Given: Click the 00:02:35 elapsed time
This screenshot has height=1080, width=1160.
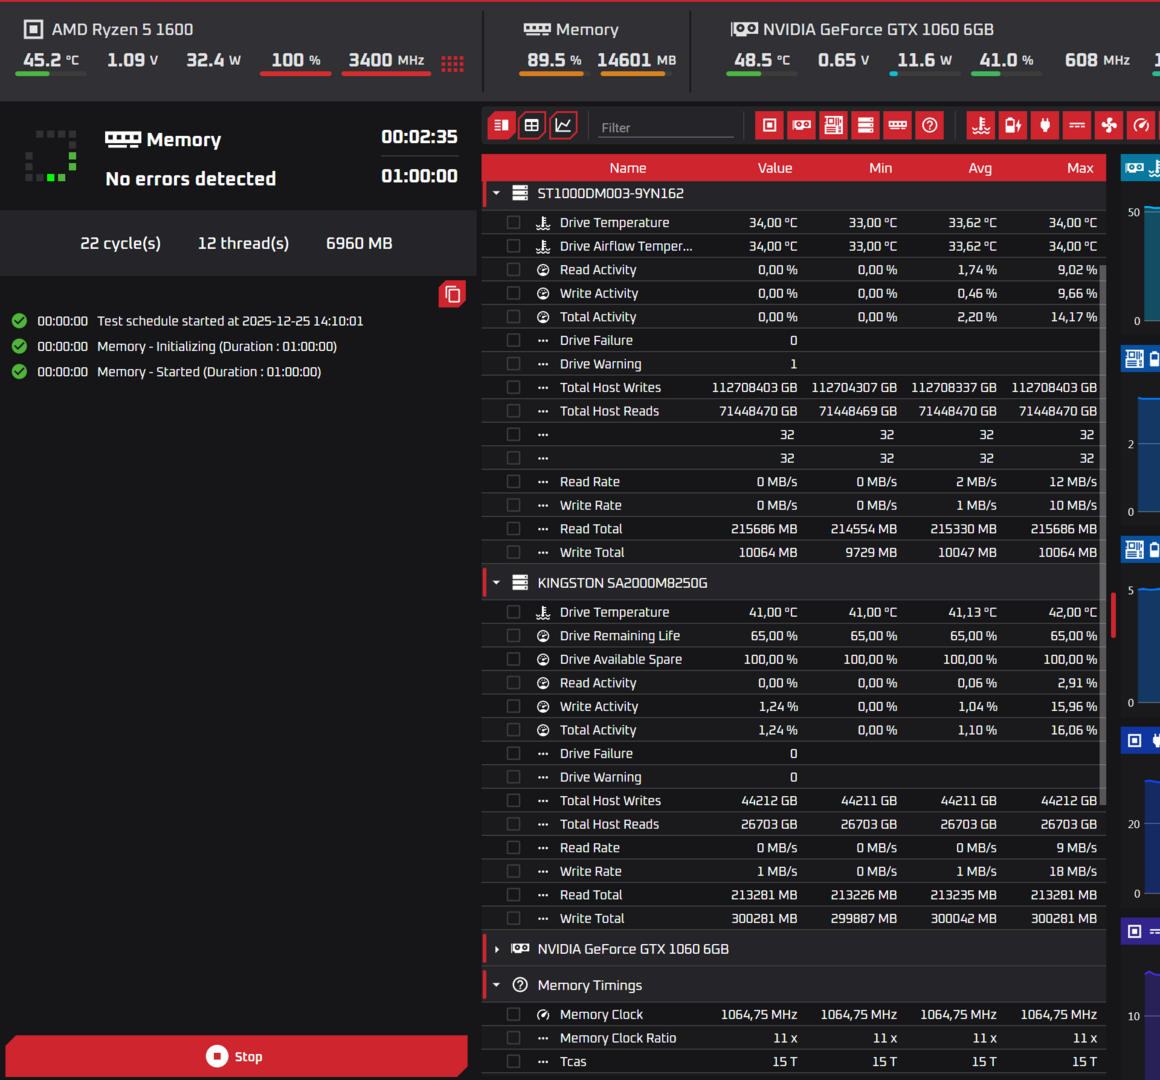Looking at the screenshot, I should [419, 137].
